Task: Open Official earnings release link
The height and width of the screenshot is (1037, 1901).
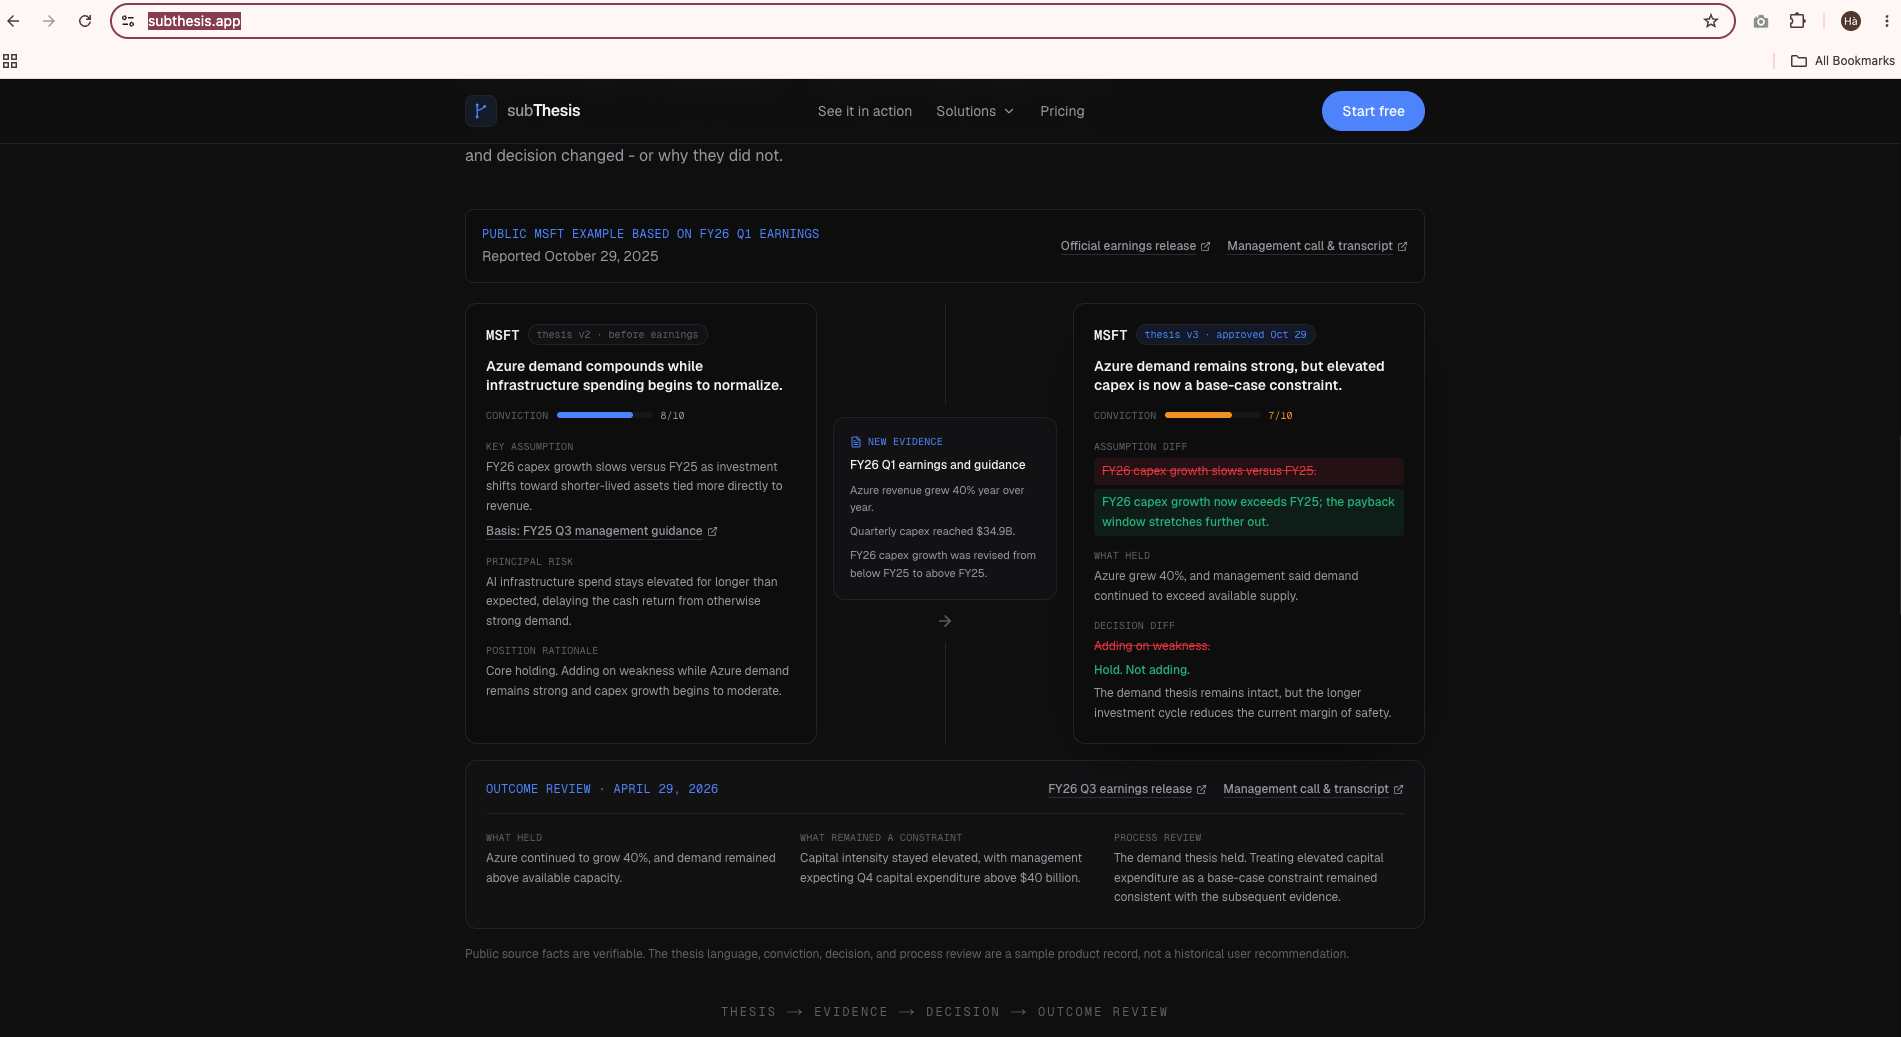Action: click(x=1128, y=246)
